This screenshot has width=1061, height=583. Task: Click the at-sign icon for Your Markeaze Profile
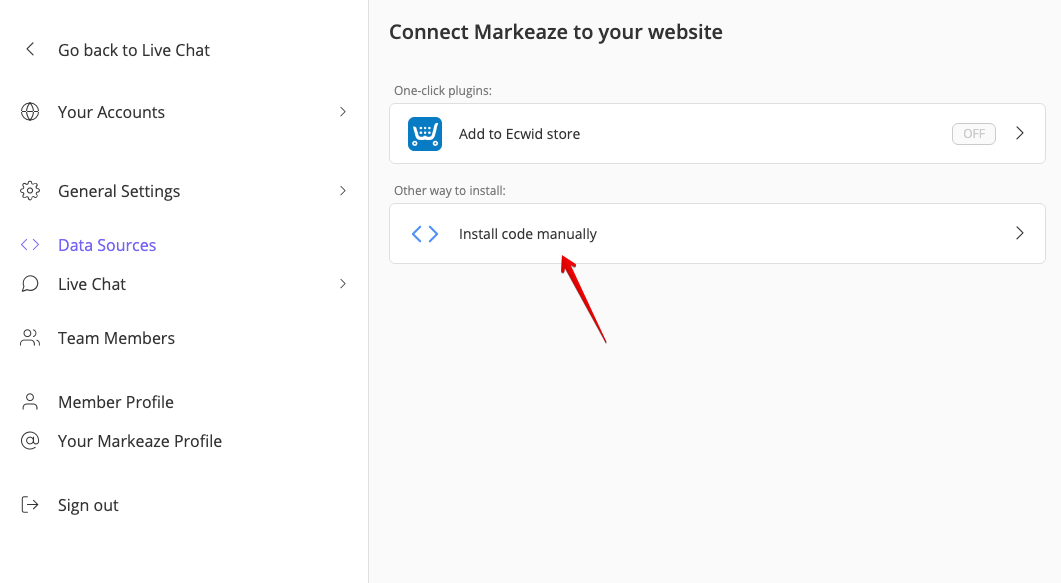click(30, 441)
